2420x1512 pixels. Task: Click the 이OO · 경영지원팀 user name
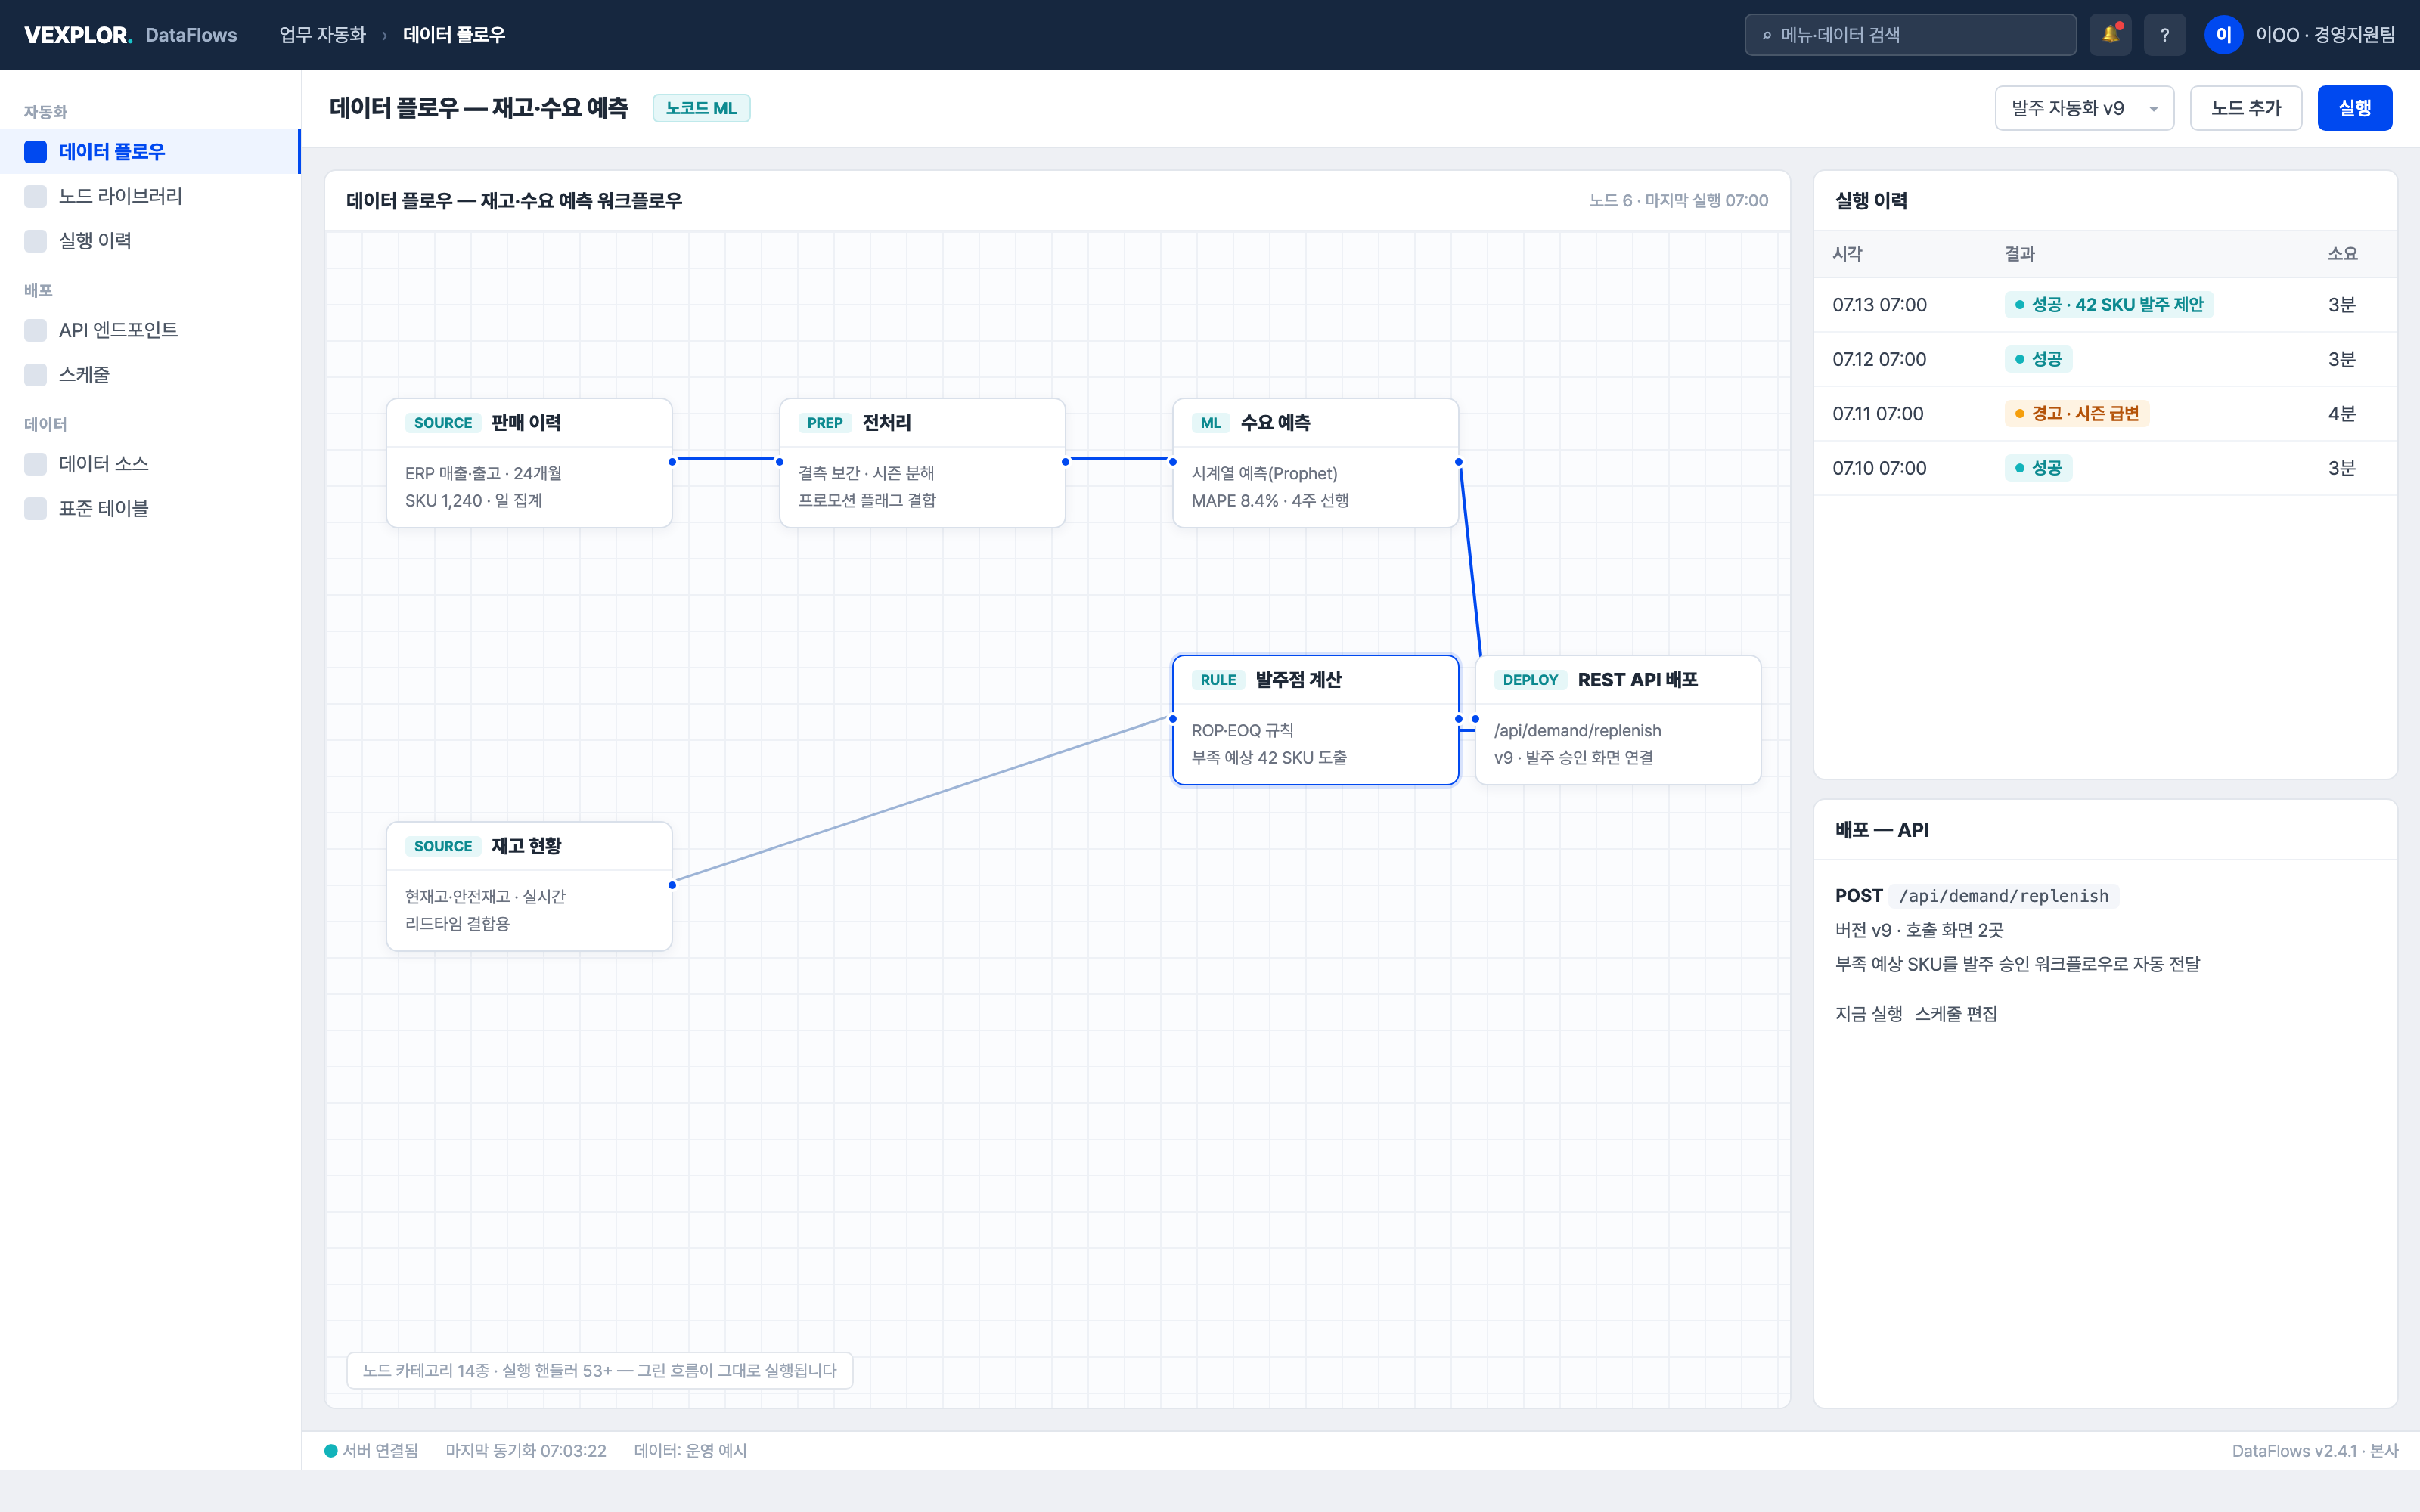coord(2325,35)
